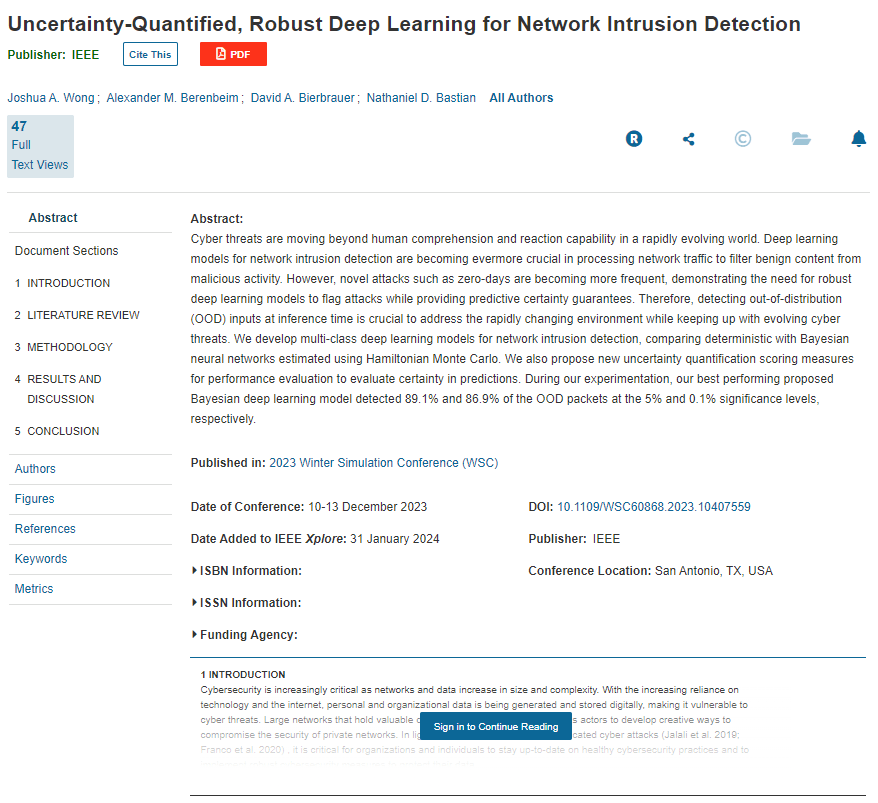Screen dimensions: 878x803
Task: Open the Keywords section
Action: tap(41, 559)
